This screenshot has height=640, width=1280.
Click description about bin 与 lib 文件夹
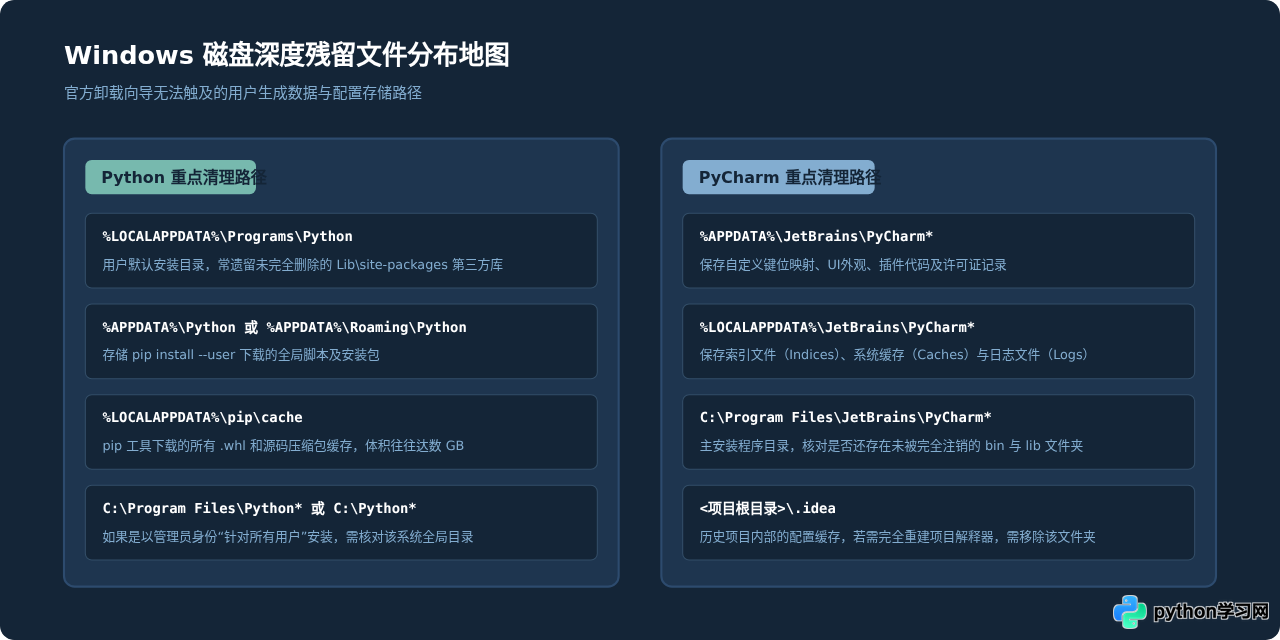point(891,445)
